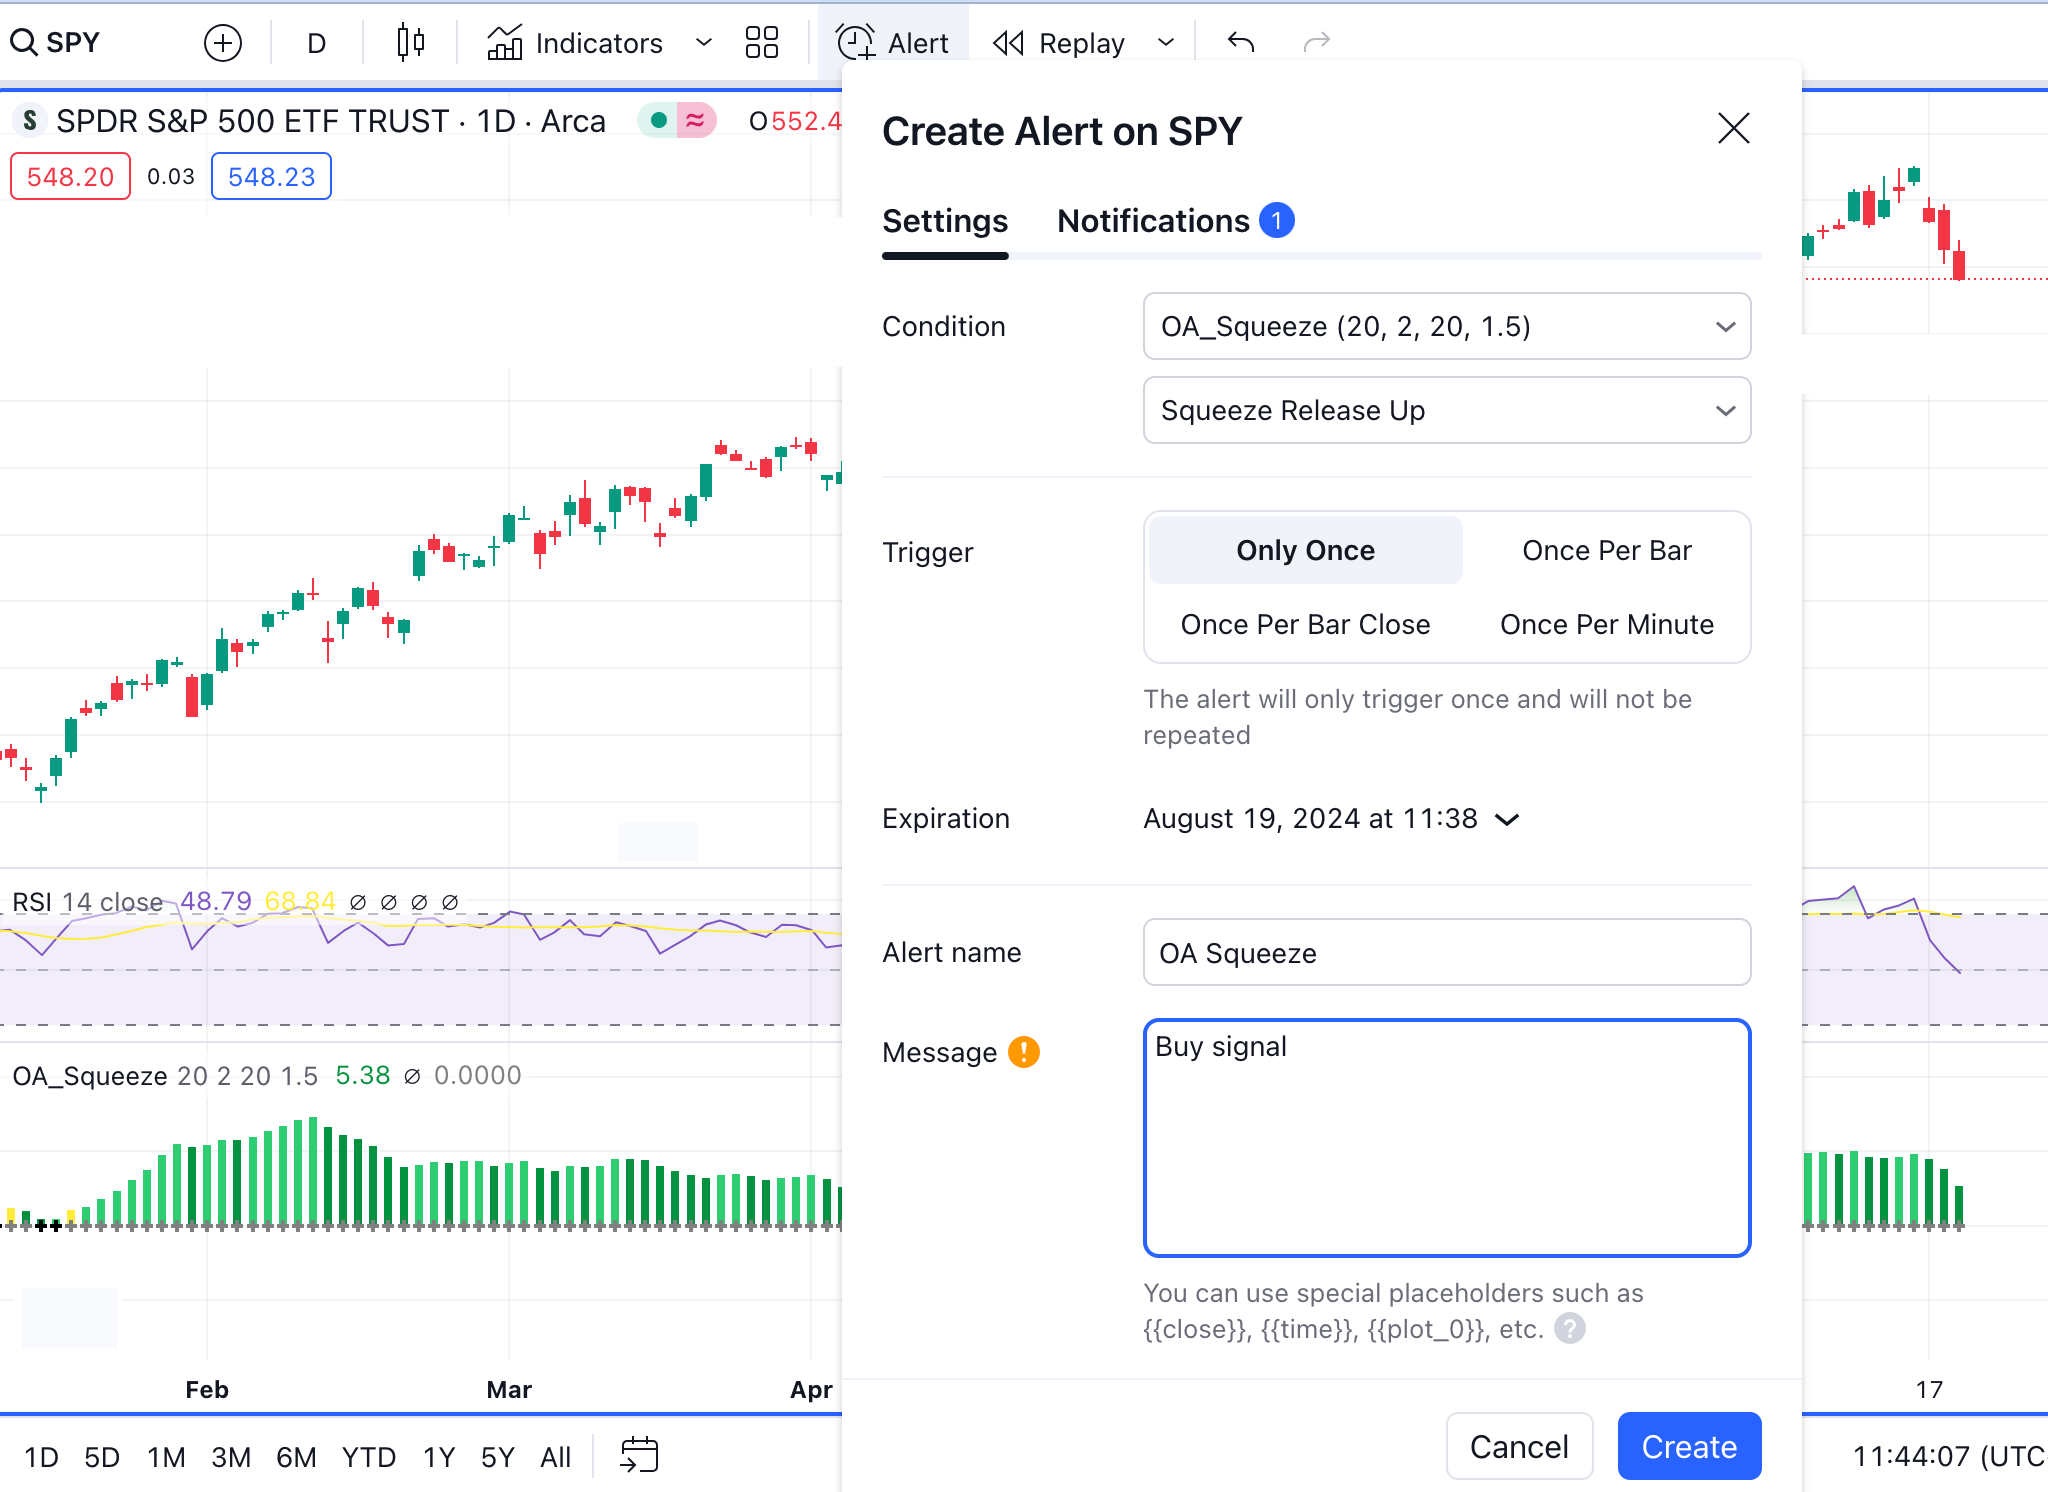Click the Message text area
The height and width of the screenshot is (1492, 2048).
pyautogui.click(x=1447, y=1138)
